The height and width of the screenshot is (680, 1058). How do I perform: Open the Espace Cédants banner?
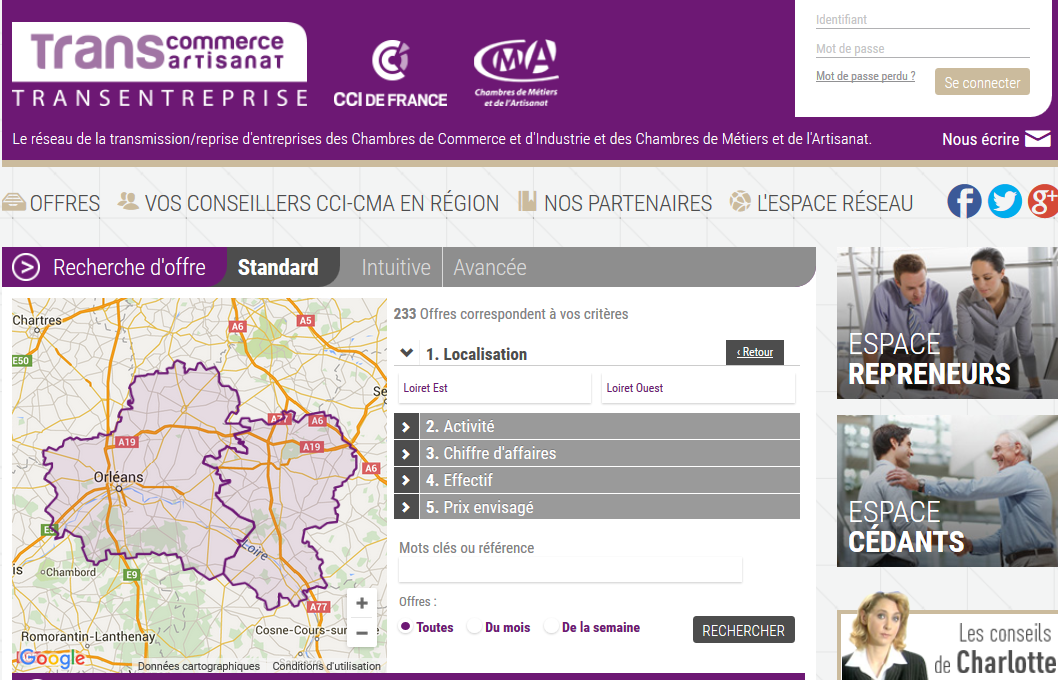coord(947,490)
